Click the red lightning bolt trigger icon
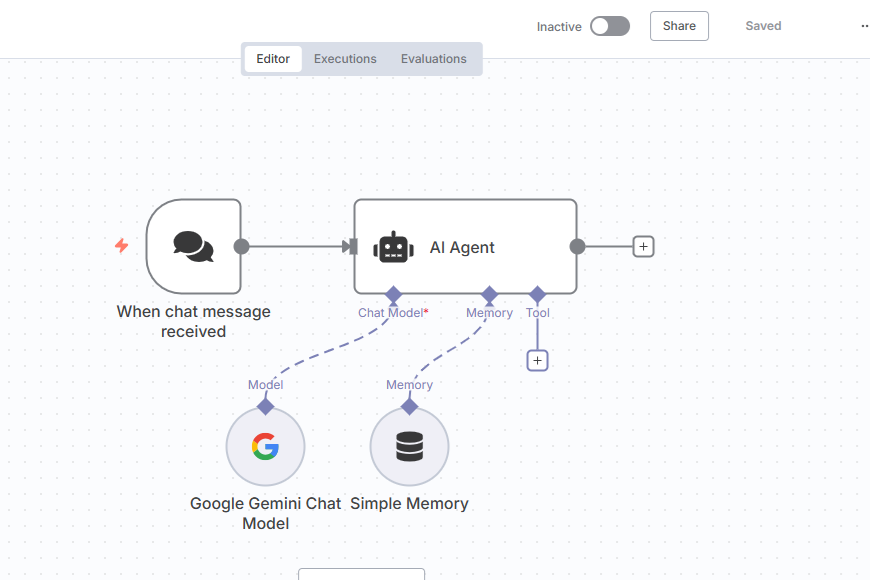Viewport: 870px width, 580px height. click(x=122, y=246)
